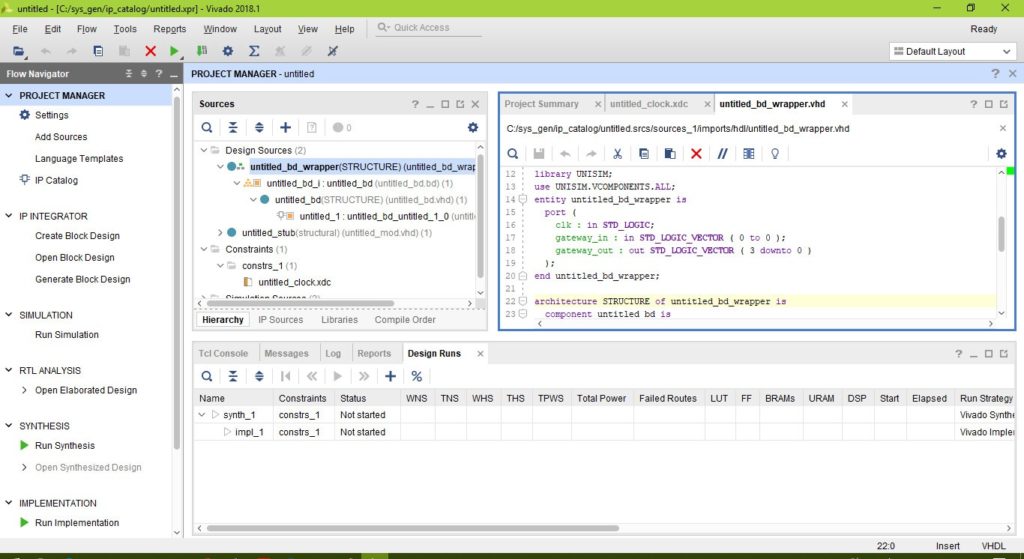Click Run Synthesis in Flow Navigator
Viewport: 1024px width, 559px height.
pos(65,446)
